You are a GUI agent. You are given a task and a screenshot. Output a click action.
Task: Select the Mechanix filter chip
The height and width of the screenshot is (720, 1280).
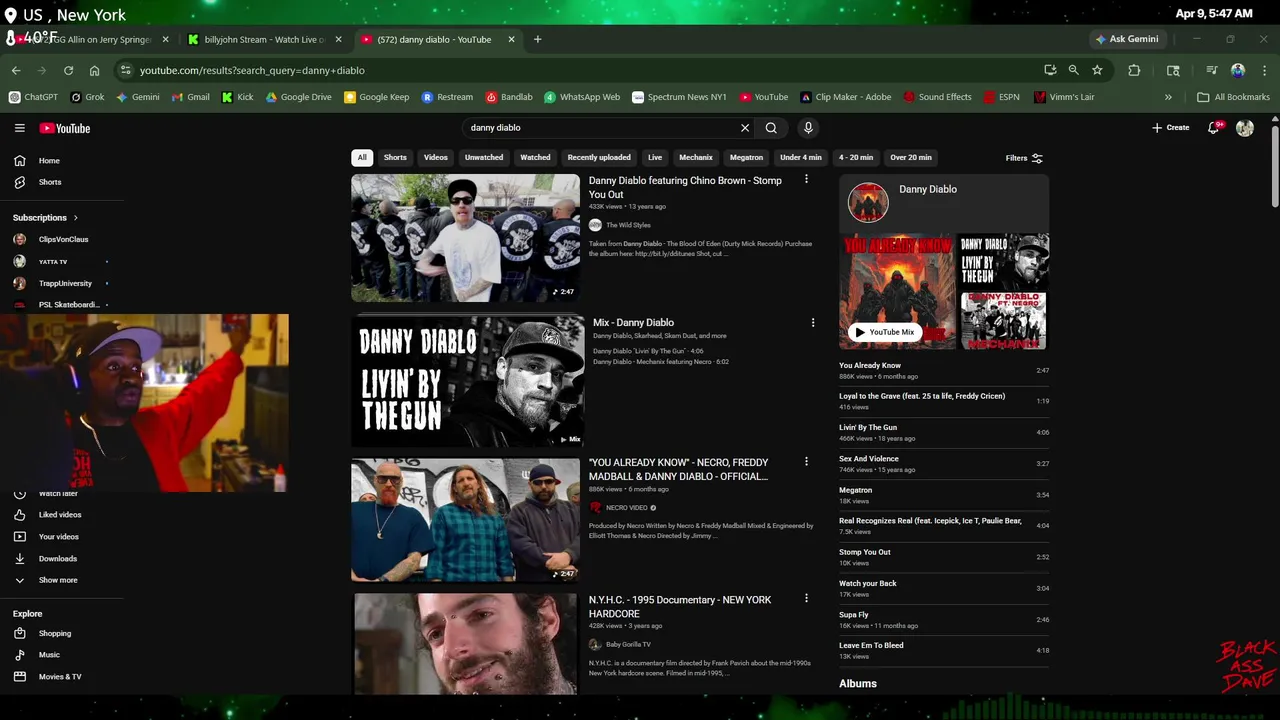click(696, 157)
